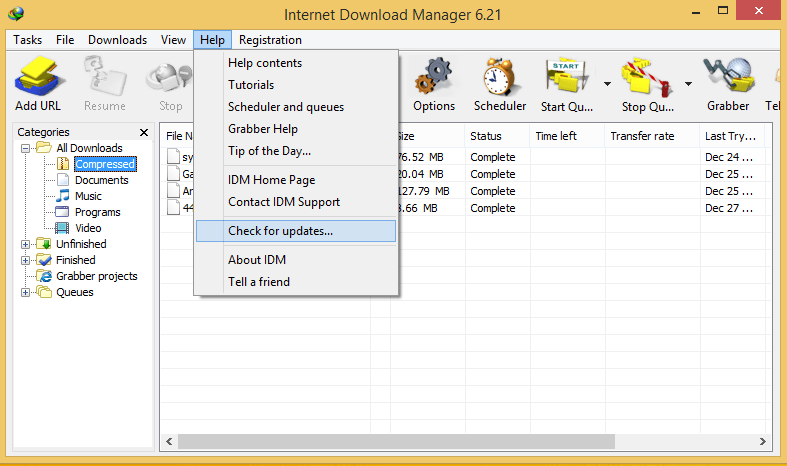The height and width of the screenshot is (466, 787).
Task: Click the Documents category page icon
Action: click(63, 180)
